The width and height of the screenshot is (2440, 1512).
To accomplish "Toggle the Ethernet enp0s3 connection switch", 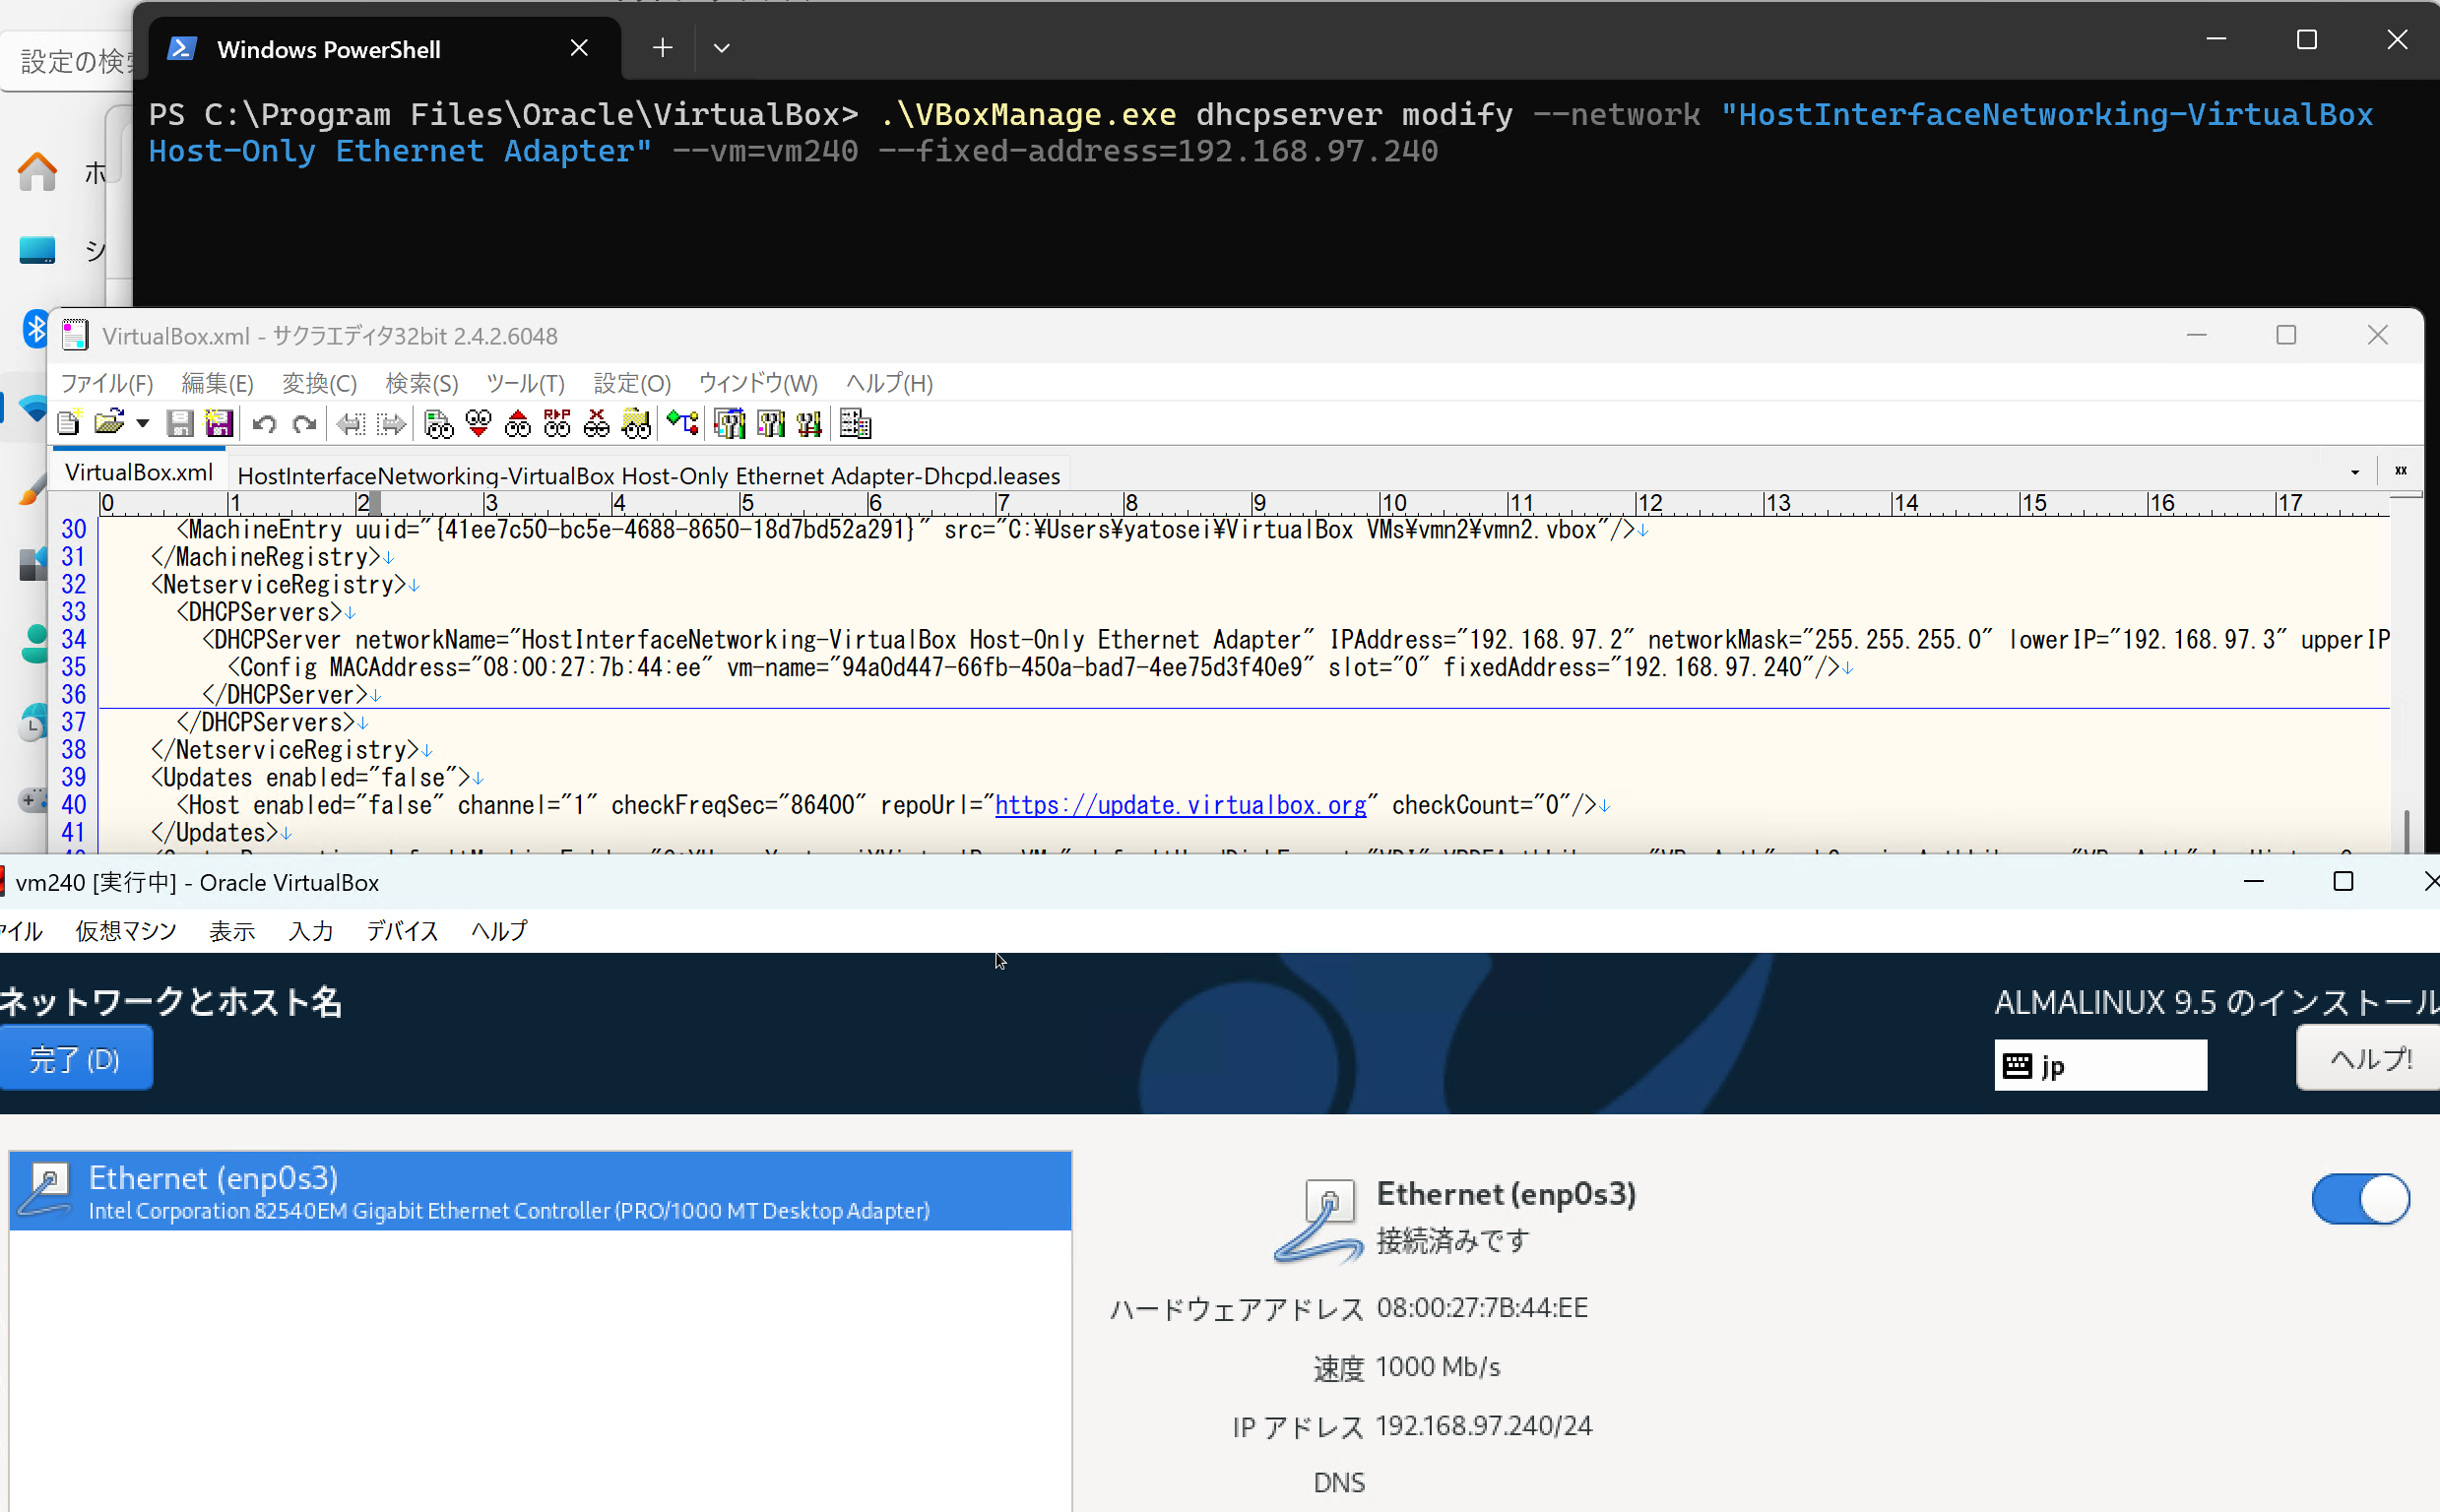I will (2360, 1199).
